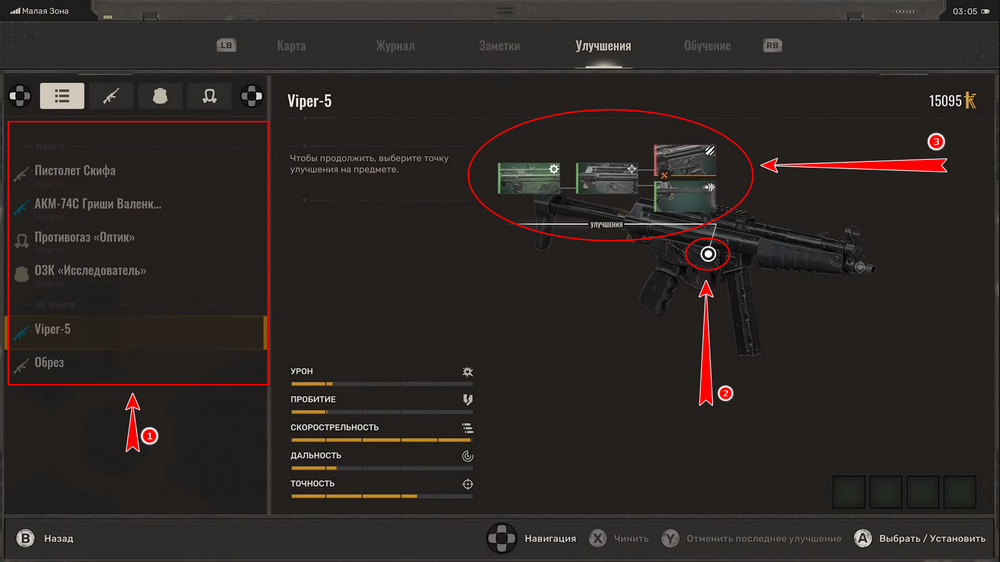Viewport: 1000px width, 562px height.
Task: Filter the item list by body armor
Action: pyautogui.click(x=160, y=96)
